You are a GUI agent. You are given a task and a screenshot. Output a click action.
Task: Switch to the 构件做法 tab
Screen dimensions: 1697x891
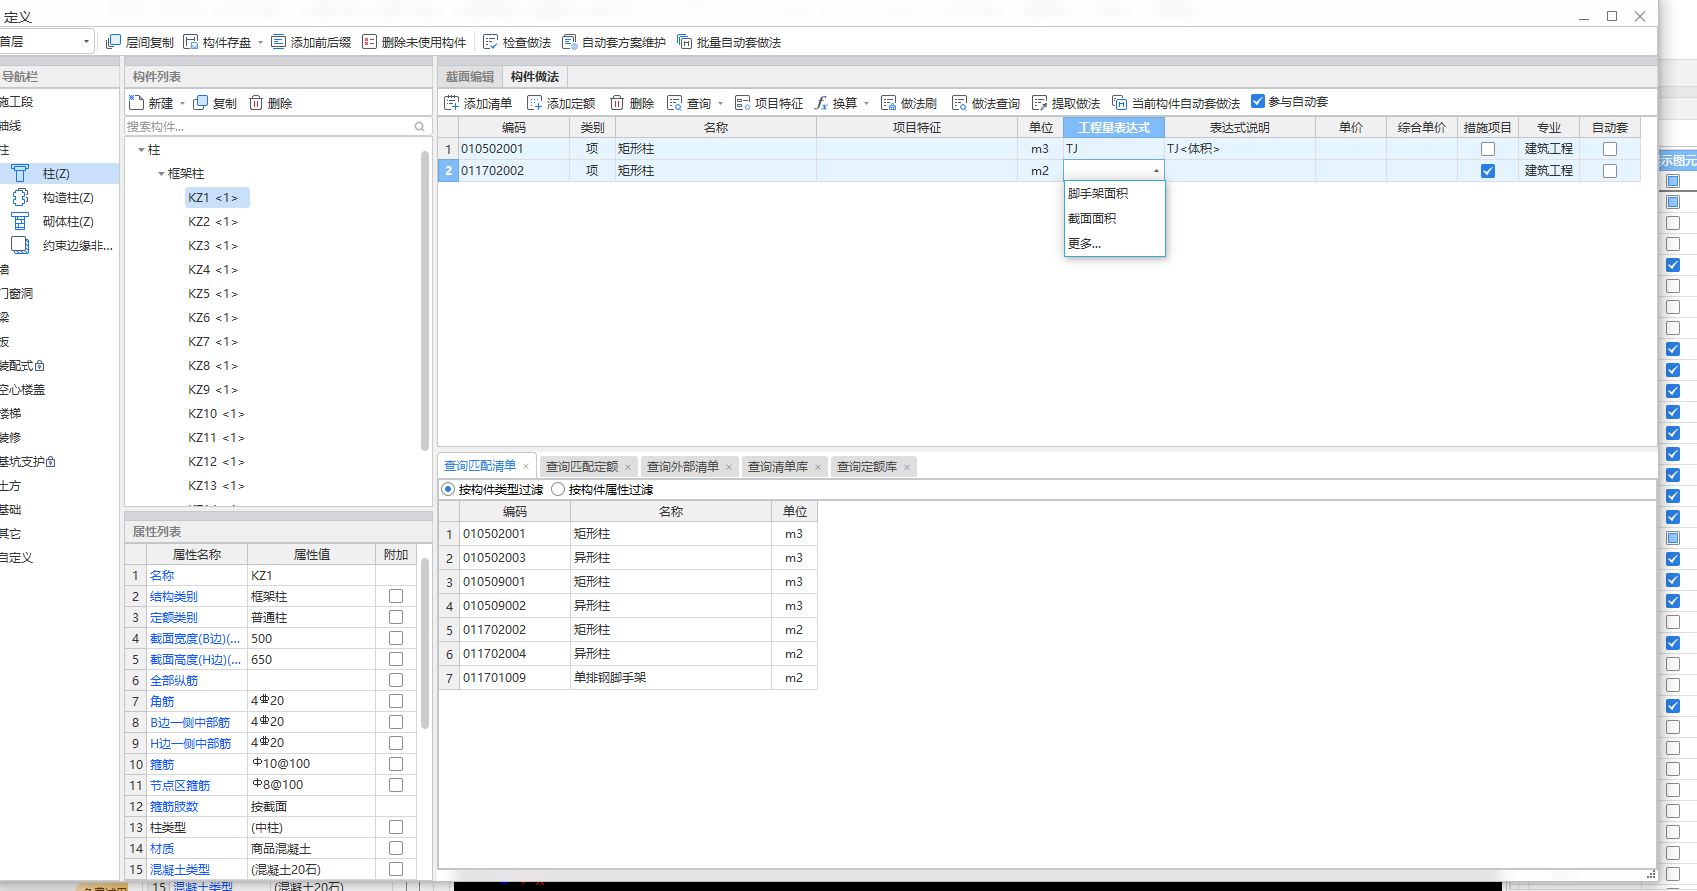(535, 77)
